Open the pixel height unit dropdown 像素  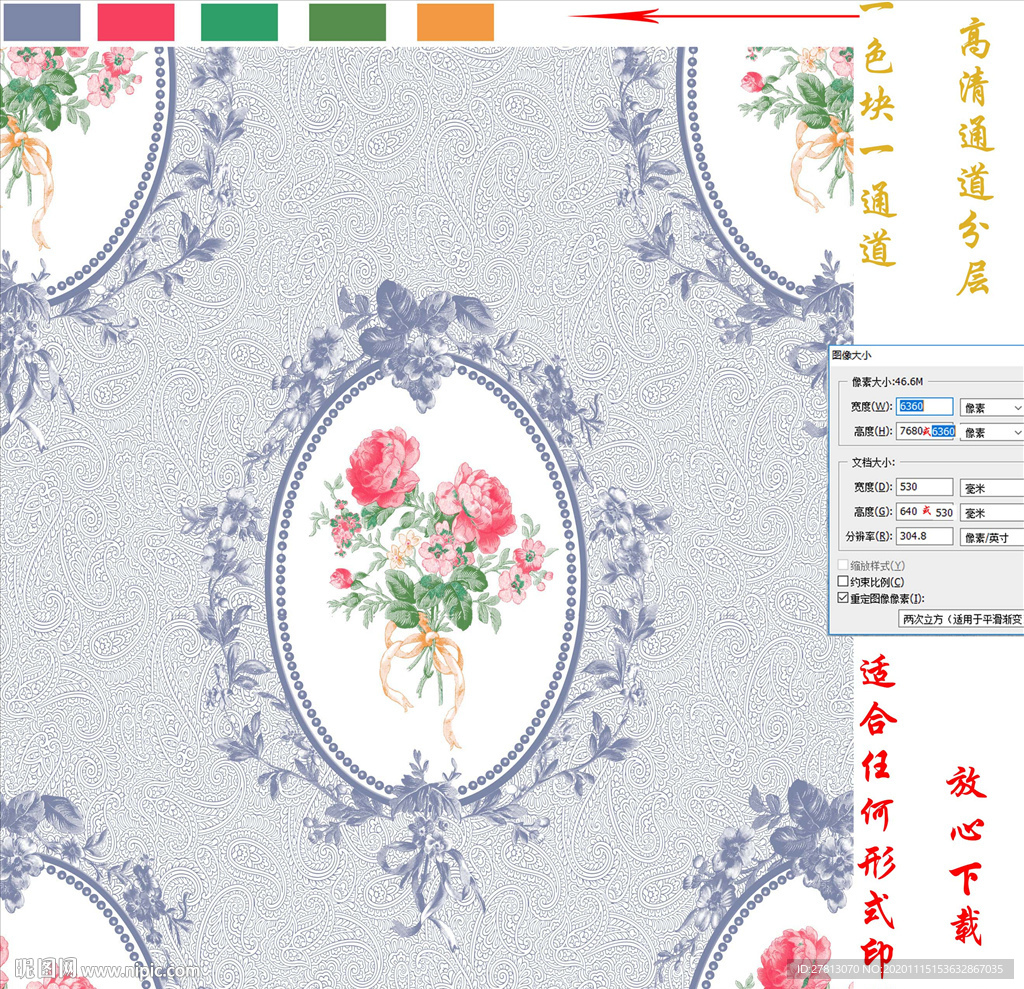(x=991, y=432)
